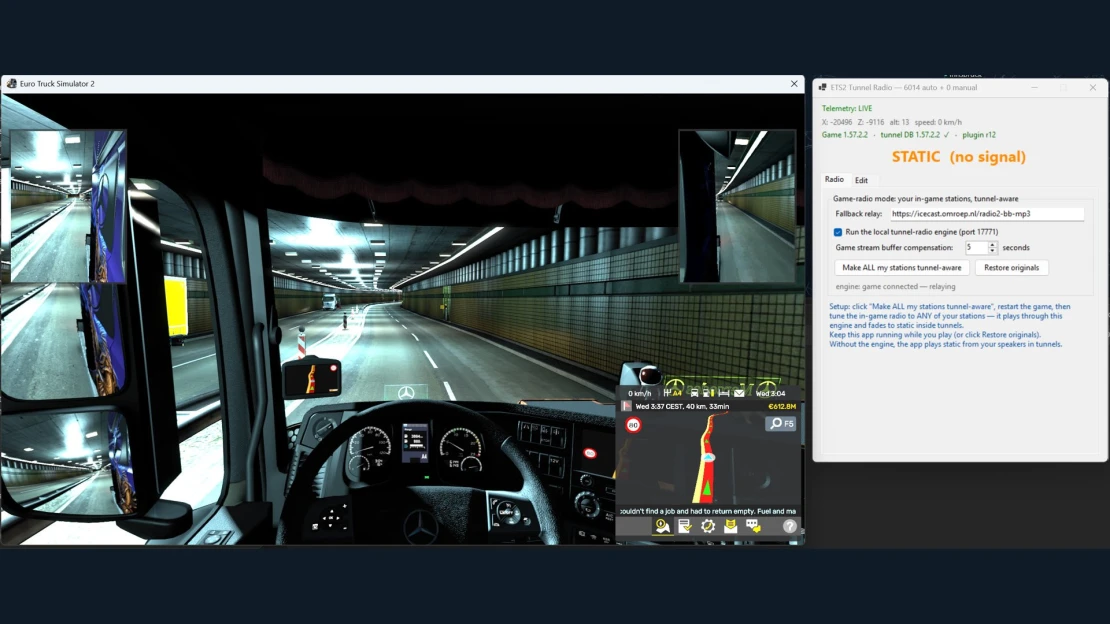Open the chat messages tab in route advisor
This screenshot has width=1110, height=624.
(753, 526)
